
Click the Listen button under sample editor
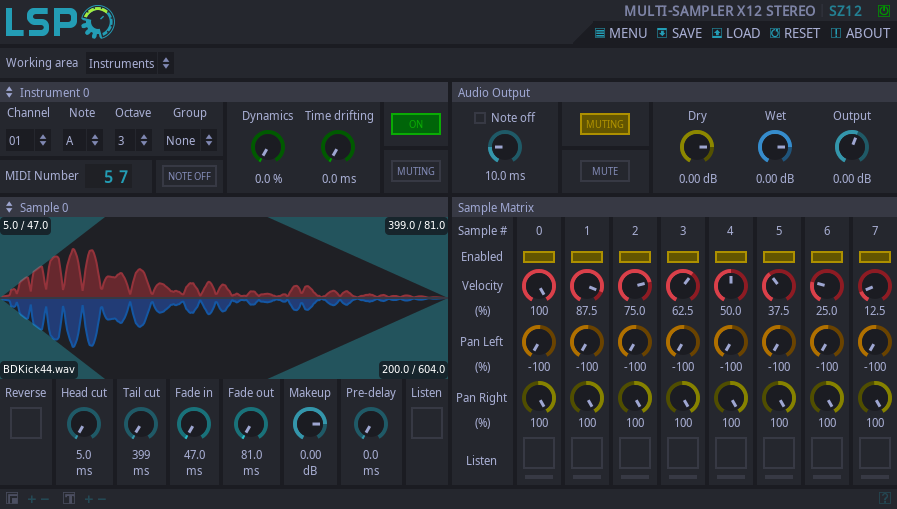(x=427, y=423)
